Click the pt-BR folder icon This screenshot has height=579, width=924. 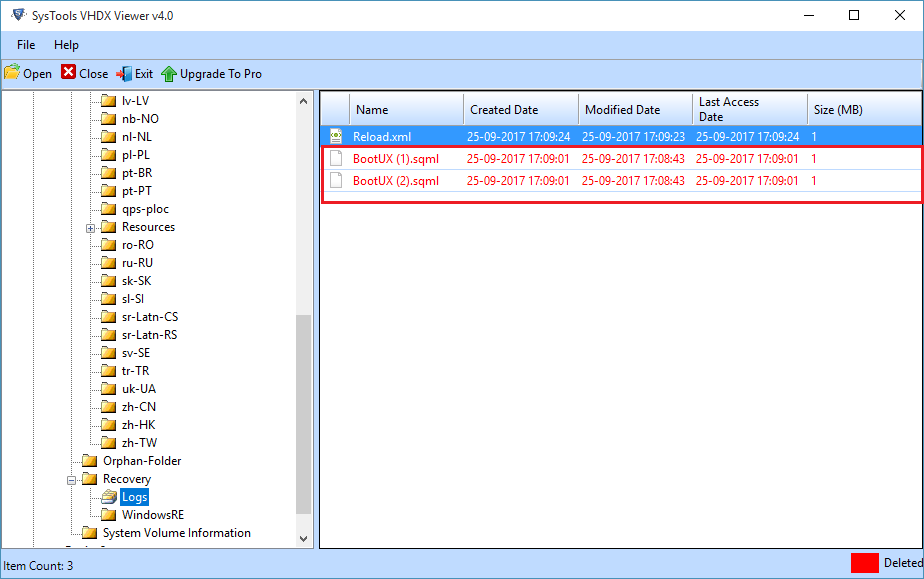click(108, 173)
